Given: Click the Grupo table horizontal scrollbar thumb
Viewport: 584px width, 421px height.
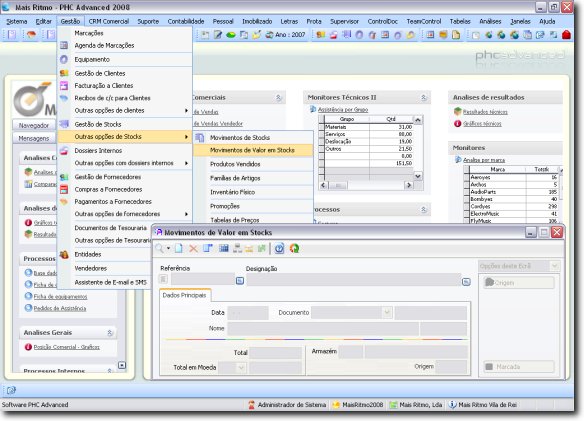Looking at the screenshot, I should [x=338, y=185].
